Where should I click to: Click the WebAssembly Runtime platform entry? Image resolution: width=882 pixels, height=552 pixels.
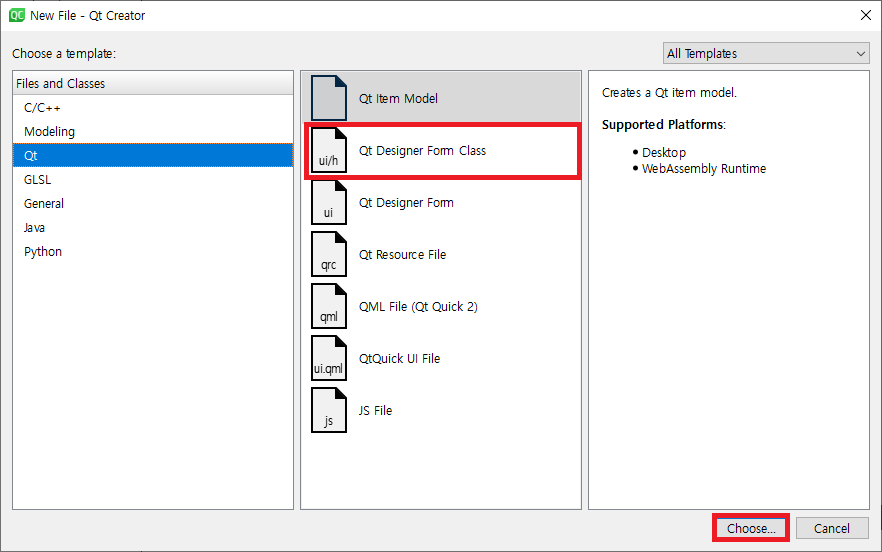coord(704,169)
